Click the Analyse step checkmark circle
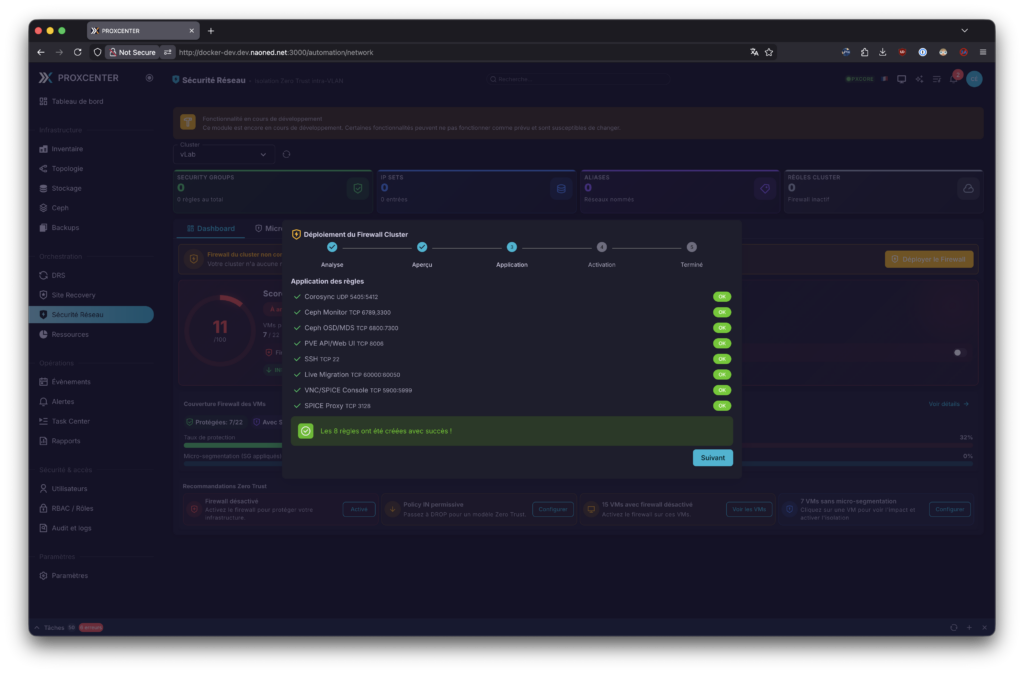This screenshot has height=674, width=1024. pyautogui.click(x=332, y=247)
